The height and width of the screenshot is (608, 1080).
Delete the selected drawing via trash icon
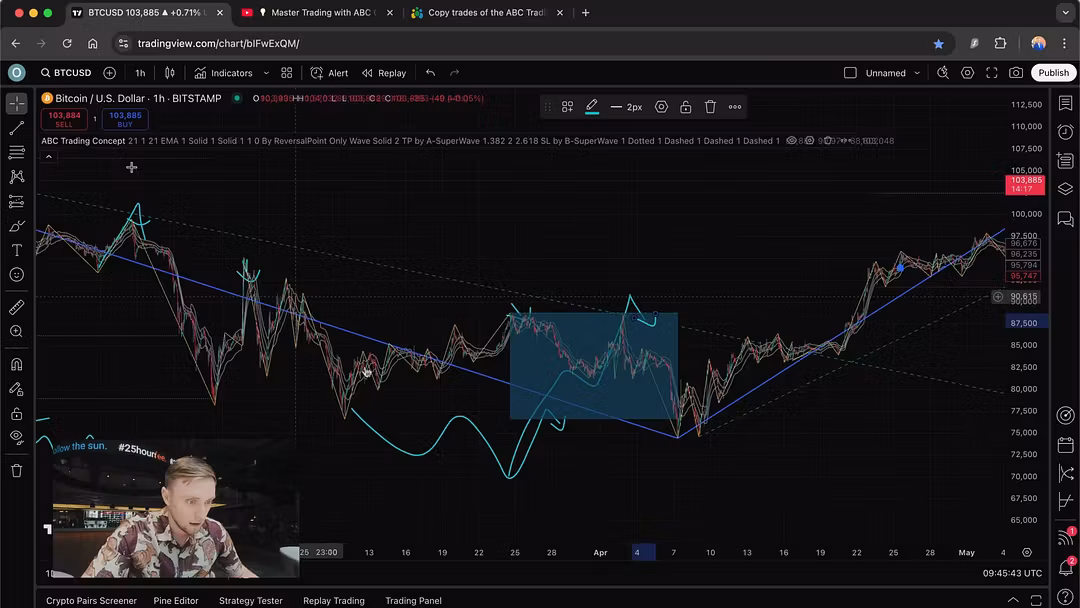pos(710,107)
